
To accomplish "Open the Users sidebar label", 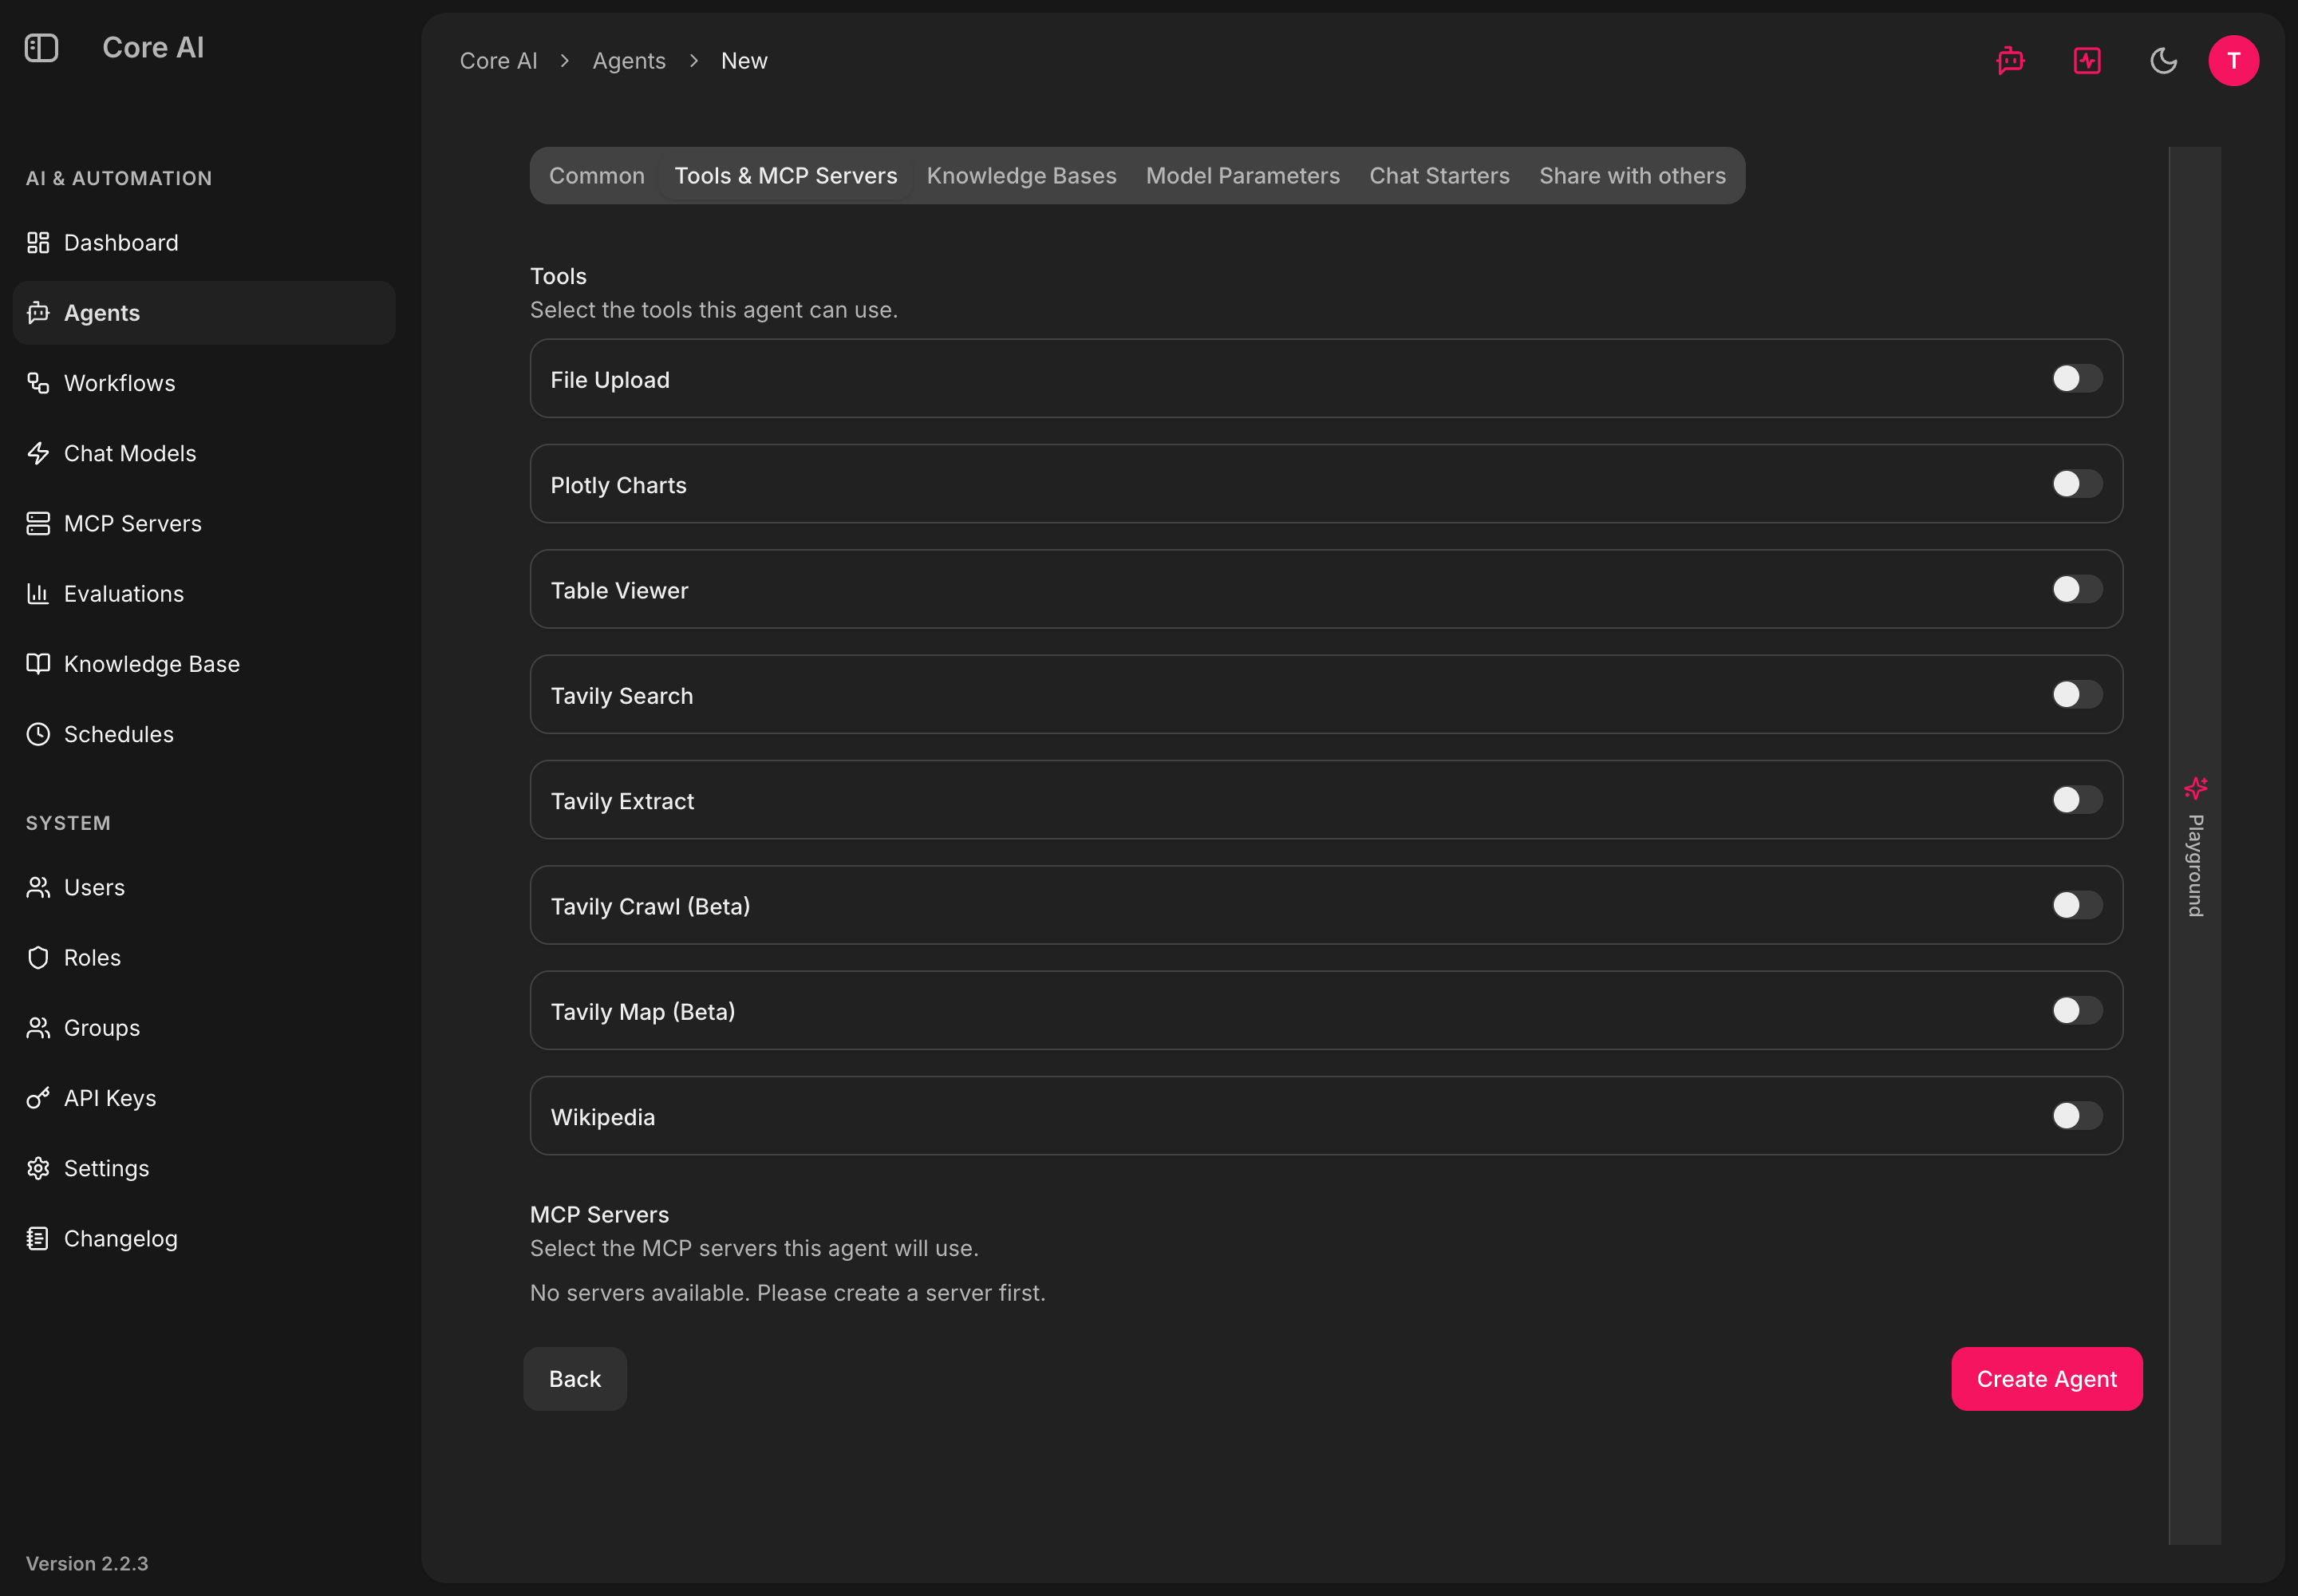I will (94, 888).
